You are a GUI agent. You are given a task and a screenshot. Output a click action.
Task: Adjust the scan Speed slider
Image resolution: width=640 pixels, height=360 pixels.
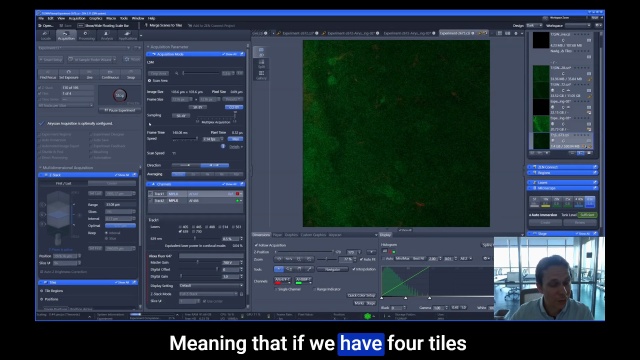[x=186, y=139]
